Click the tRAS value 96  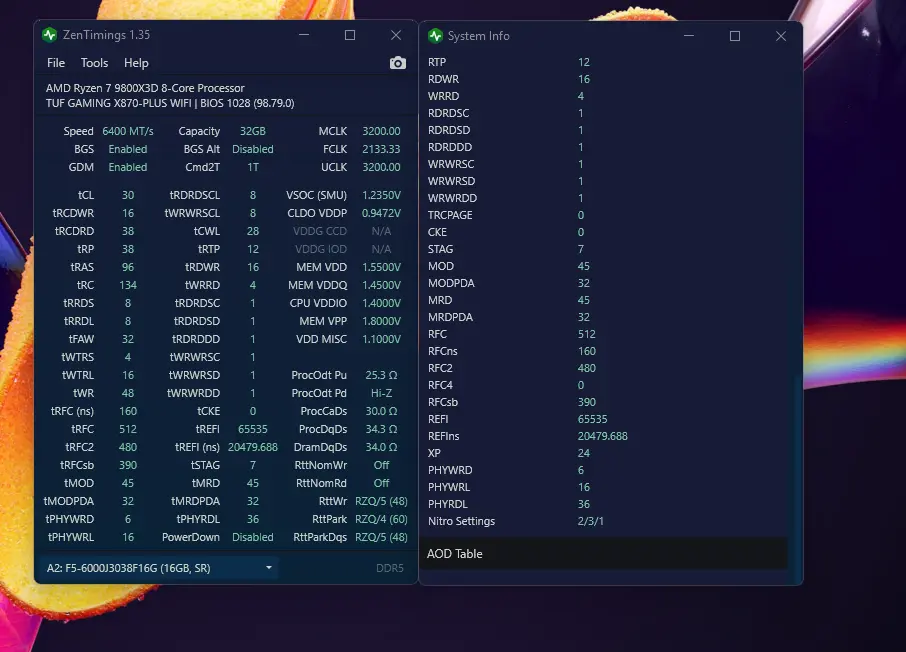(x=128, y=267)
